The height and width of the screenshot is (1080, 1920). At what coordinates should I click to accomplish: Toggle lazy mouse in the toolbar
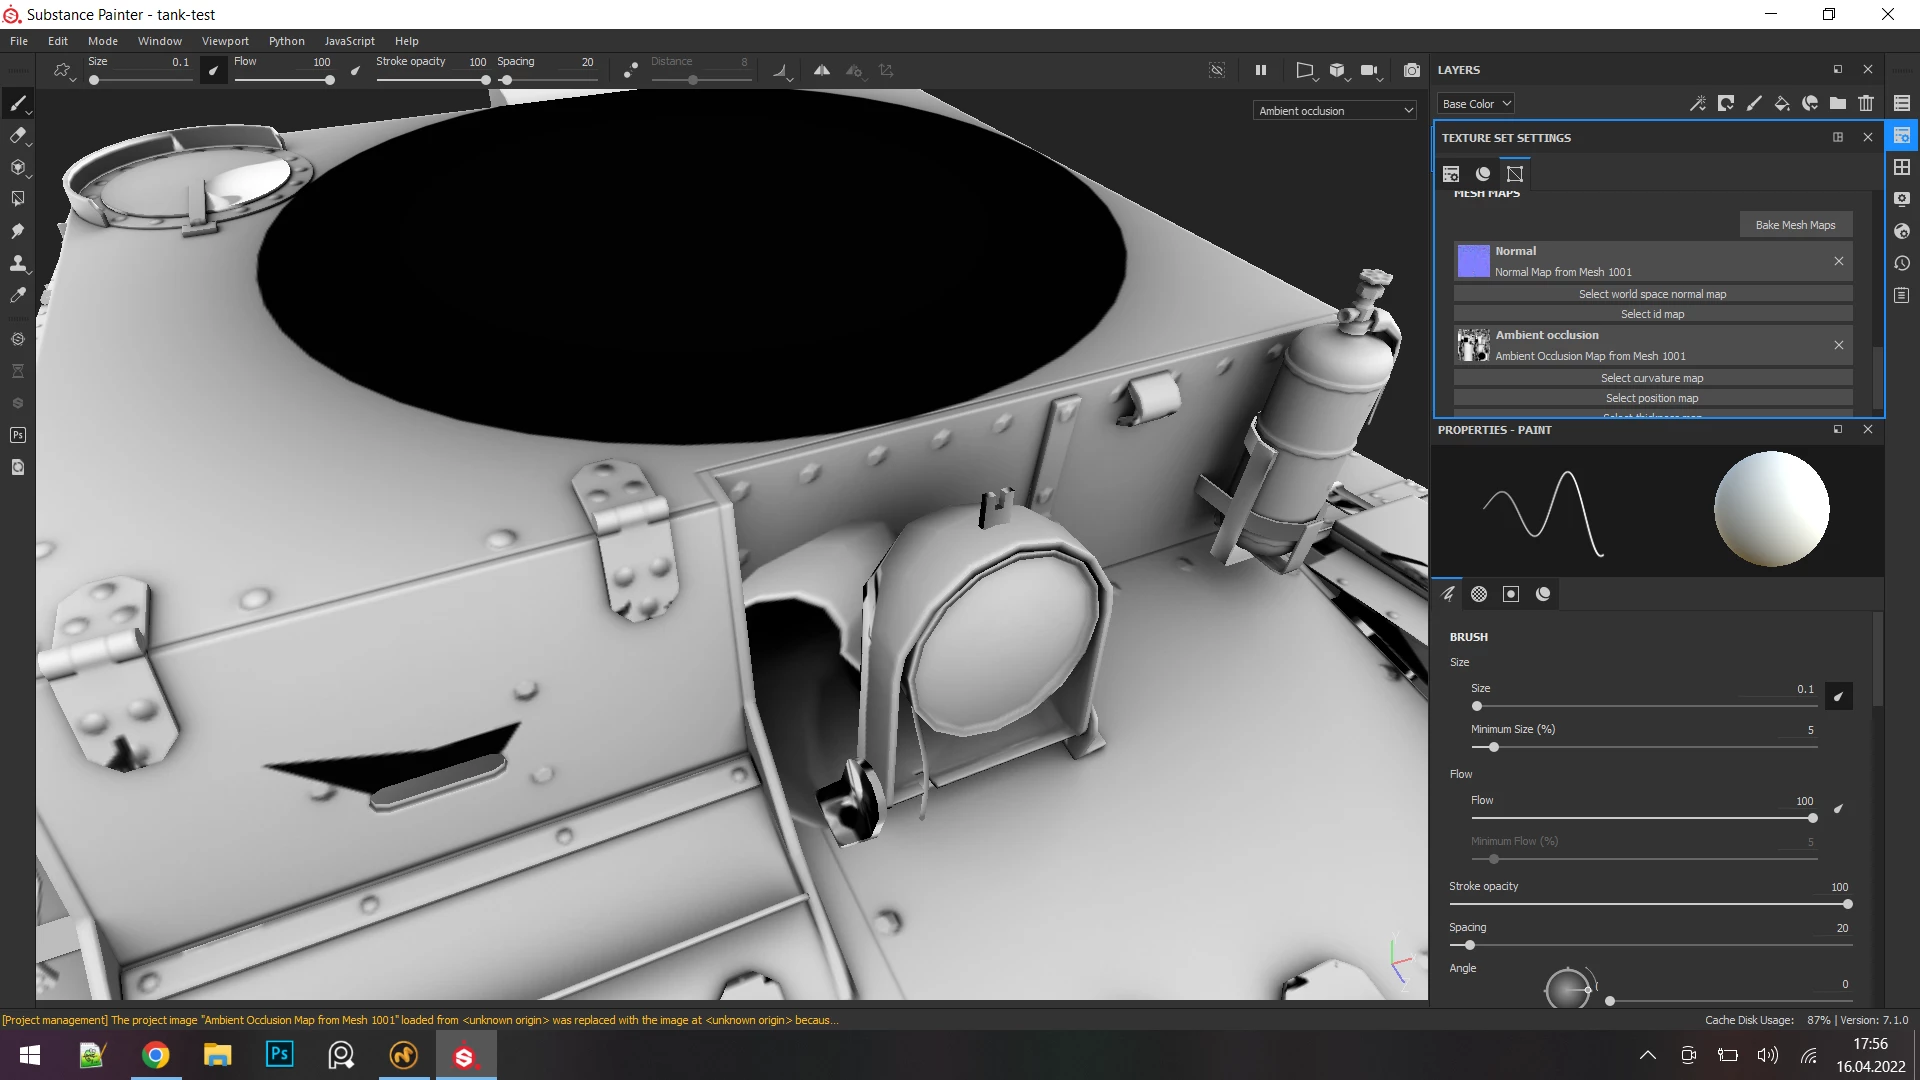(630, 70)
